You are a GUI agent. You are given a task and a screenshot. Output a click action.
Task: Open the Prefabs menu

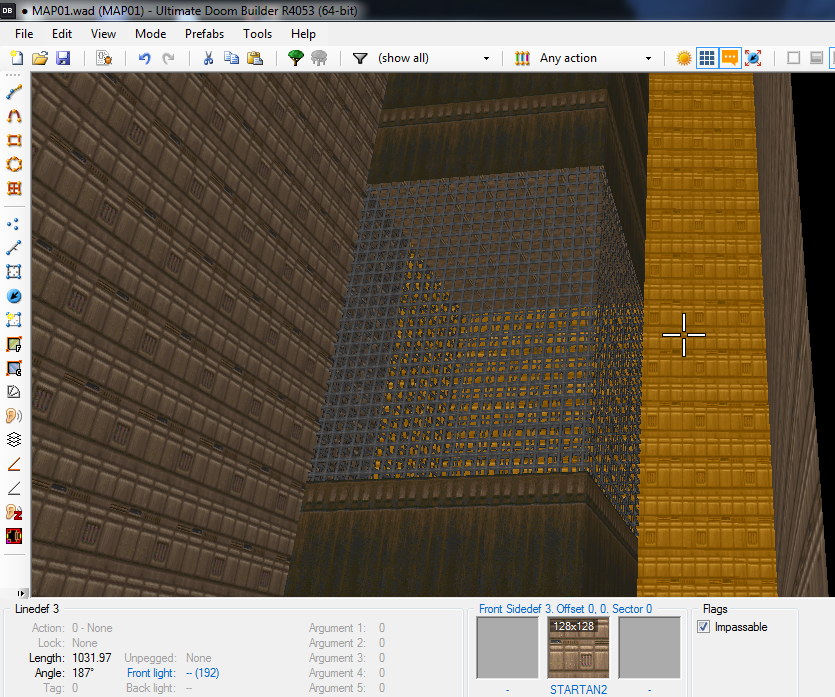coord(204,34)
